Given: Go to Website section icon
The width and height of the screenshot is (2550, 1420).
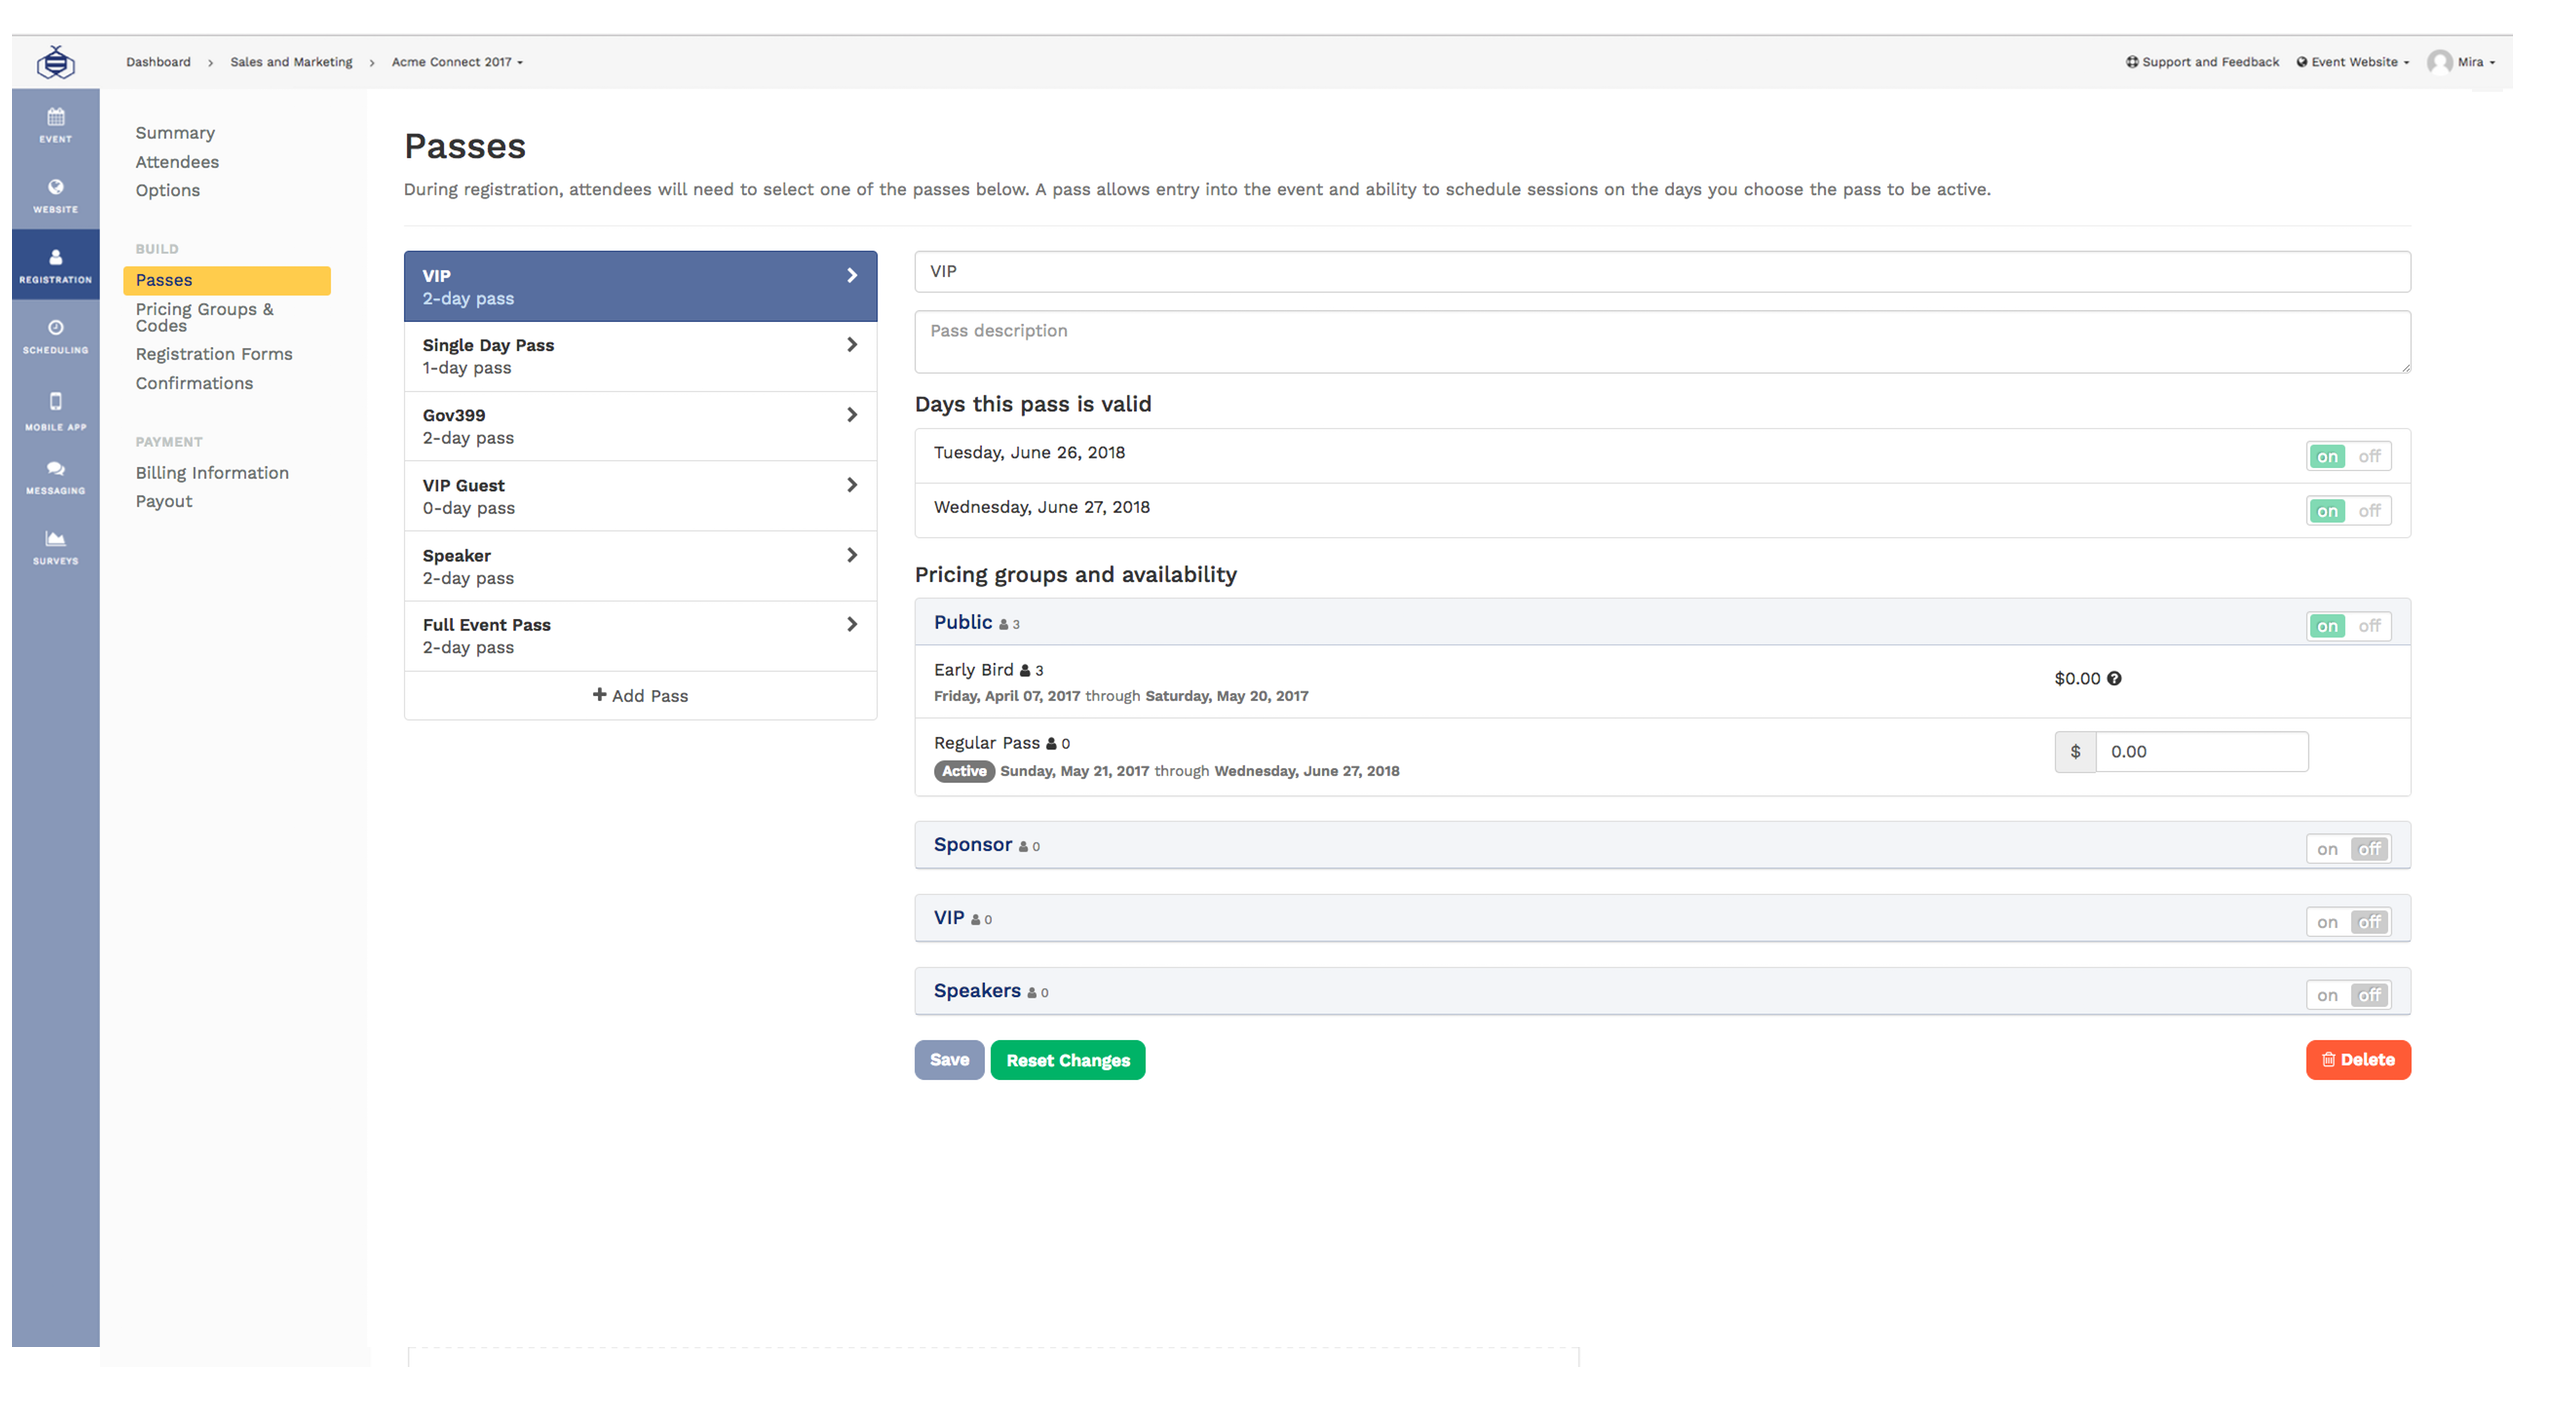Looking at the screenshot, I should 55,194.
